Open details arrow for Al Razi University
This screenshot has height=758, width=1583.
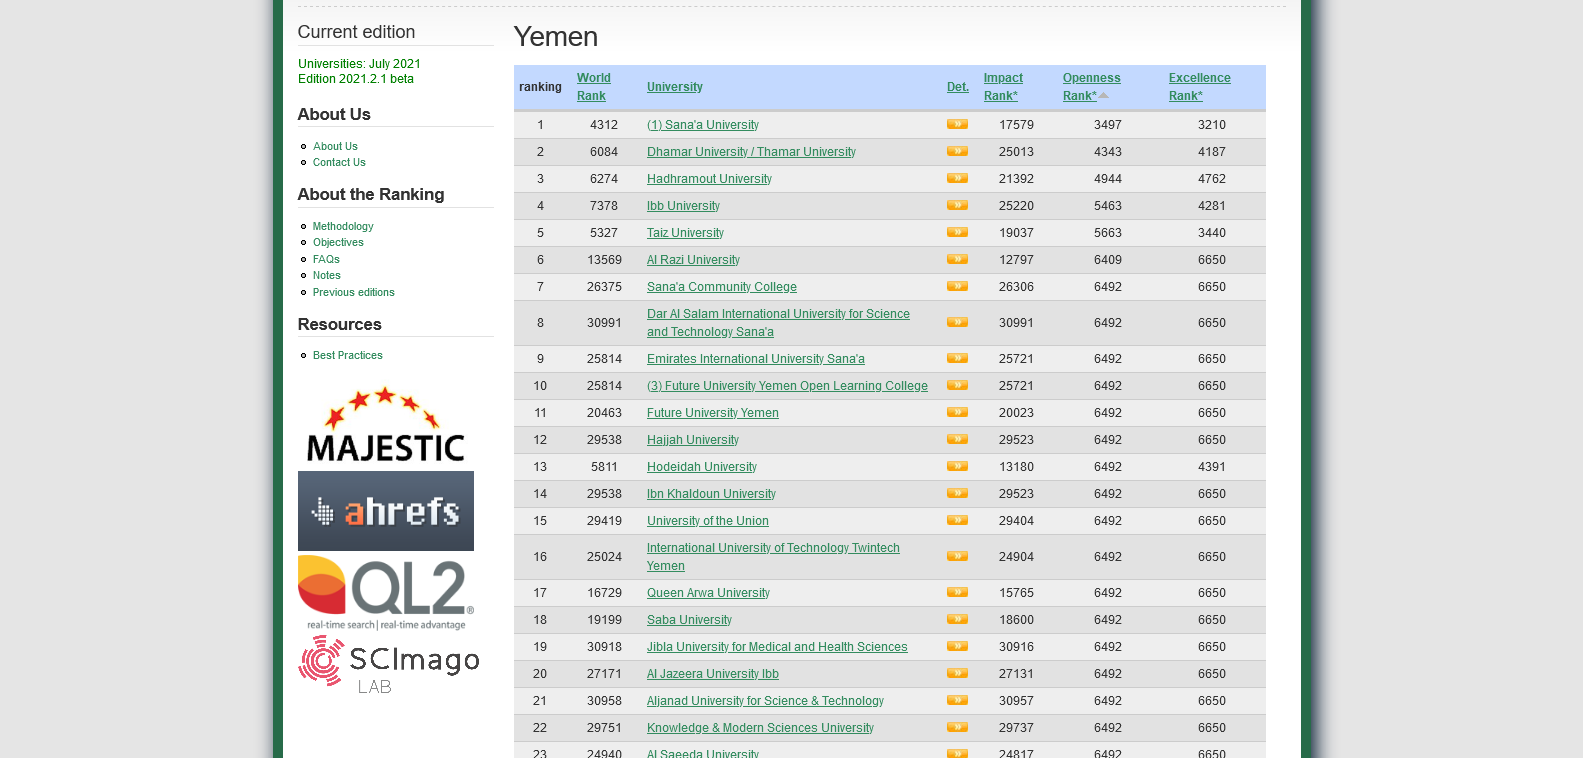tap(957, 260)
